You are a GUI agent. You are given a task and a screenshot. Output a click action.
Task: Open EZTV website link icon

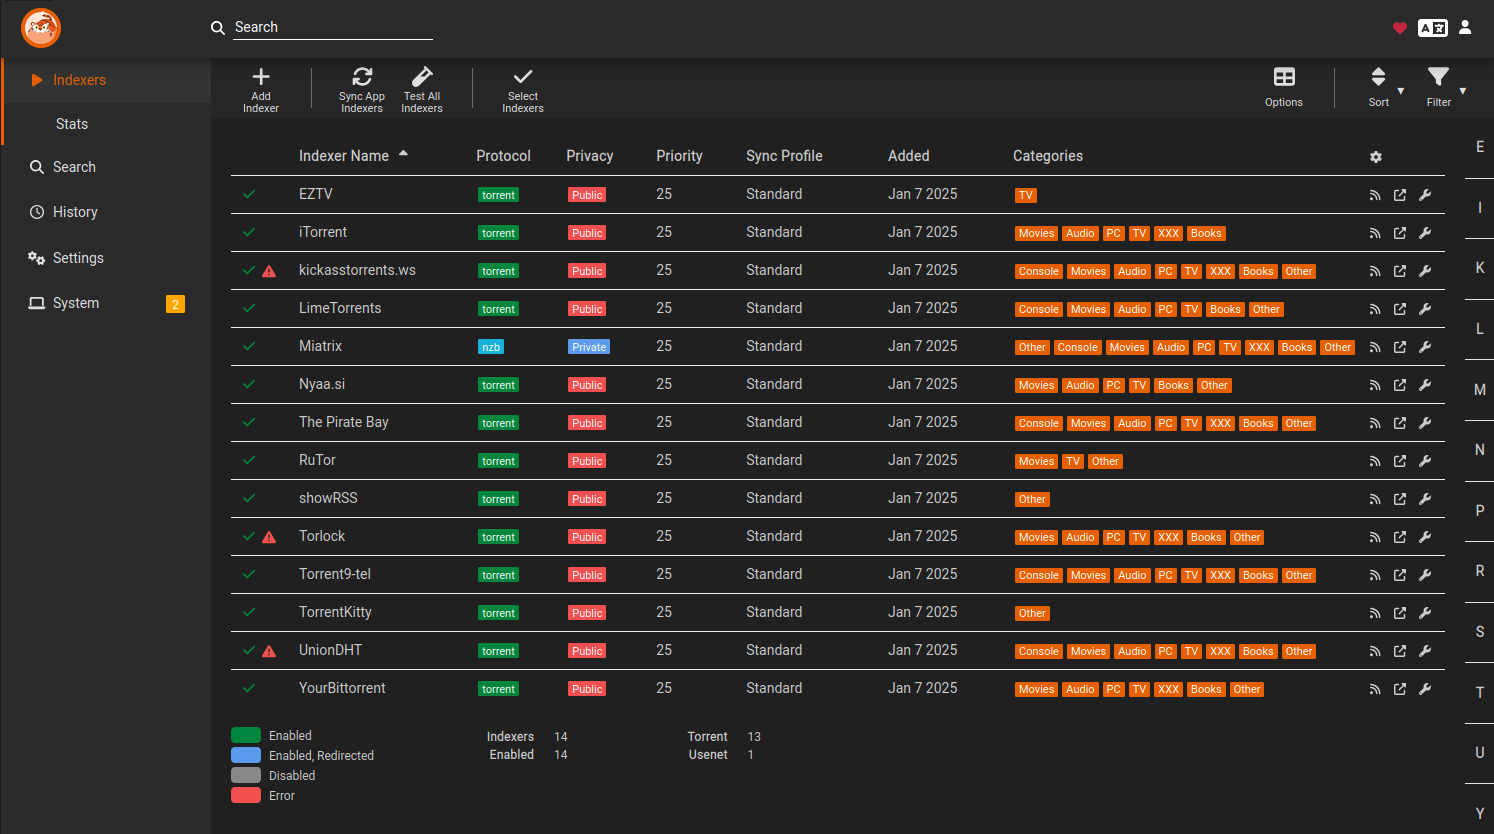1400,195
